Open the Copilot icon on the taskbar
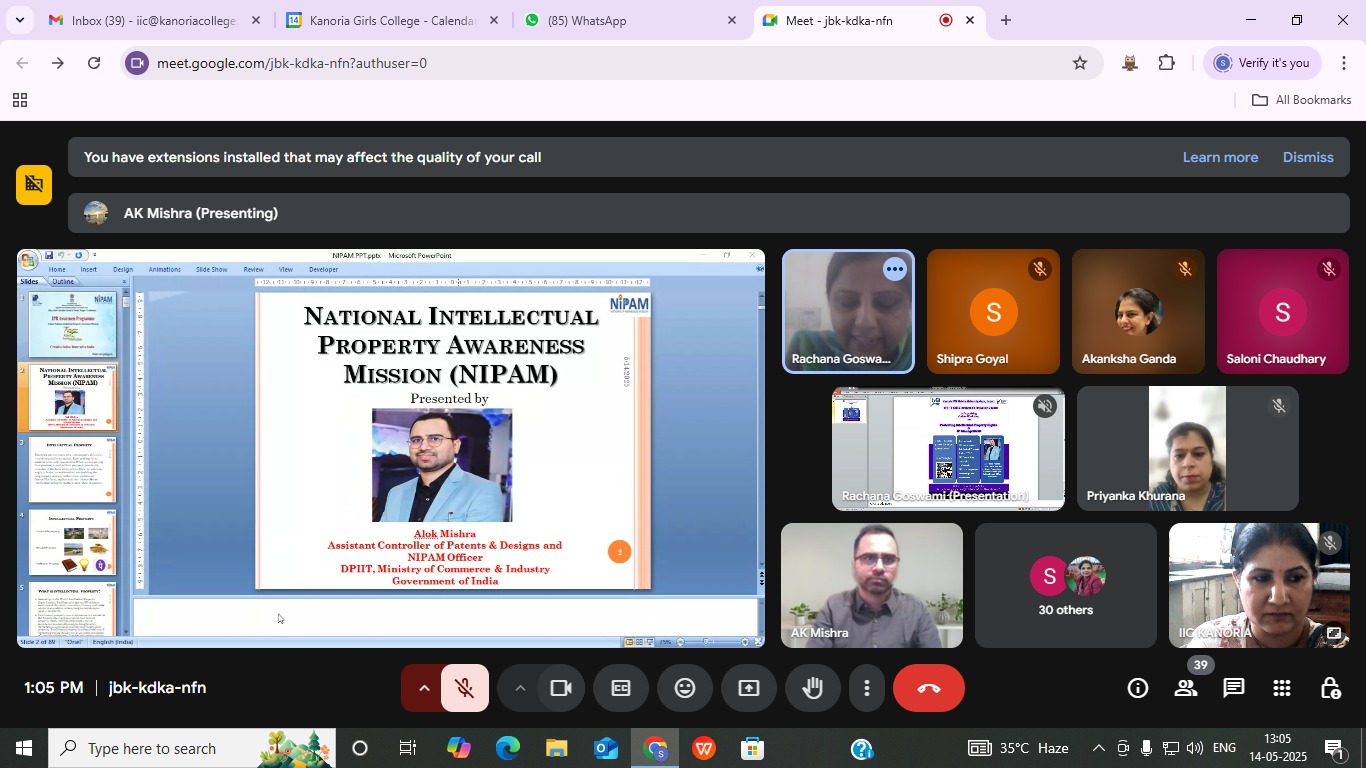Viewport: 1366px width, 768px height. [459, 748]
